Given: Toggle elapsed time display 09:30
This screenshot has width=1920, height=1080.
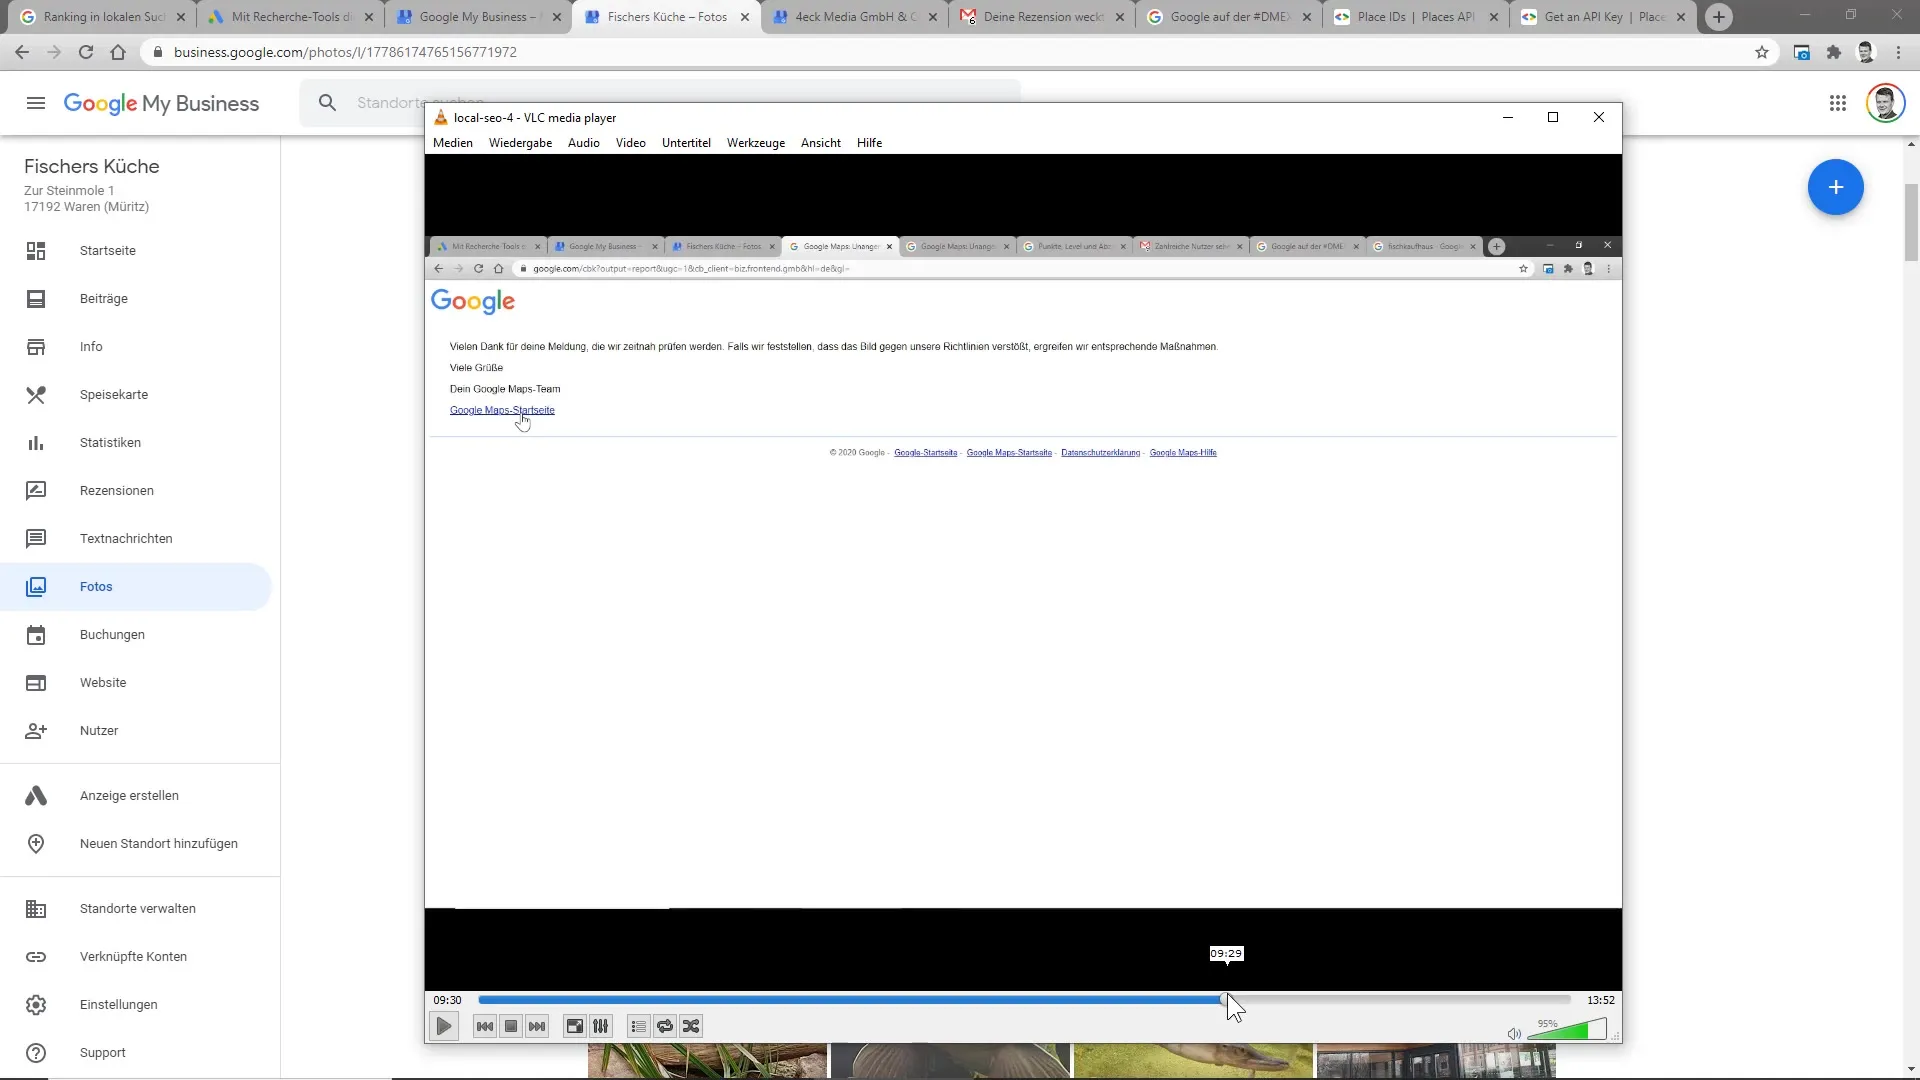Looking at the screenshot, I should [x=447, y=1000].
